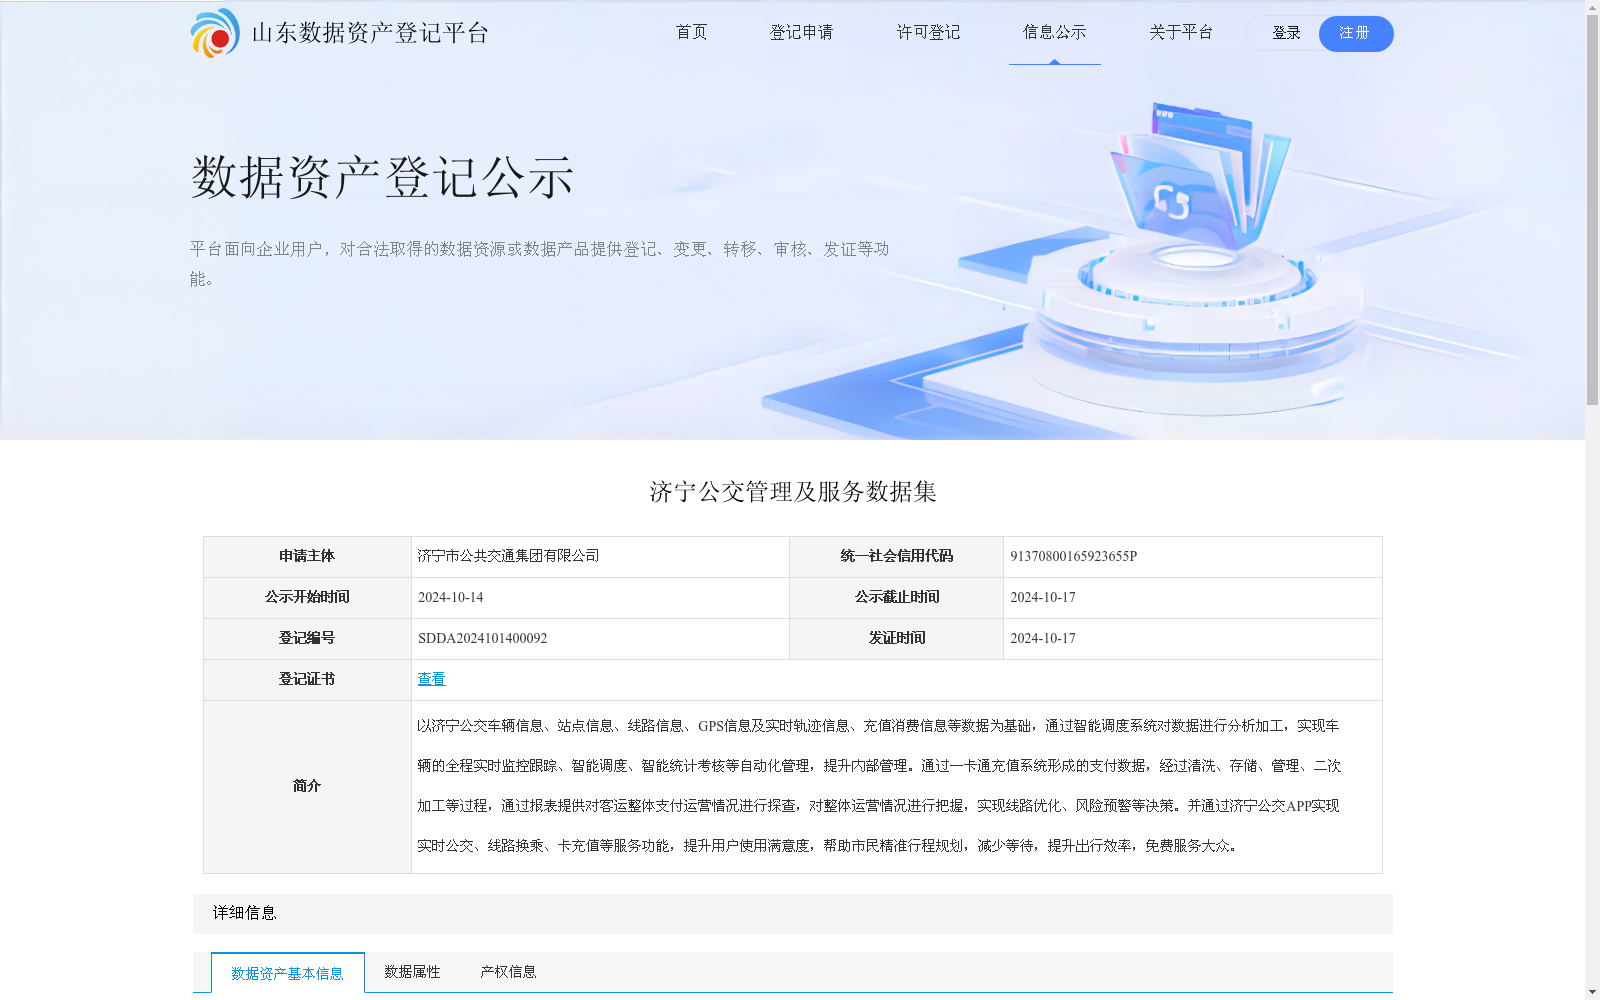Click the 济宁公交管理及服务数据集 heading

[792, 492]
